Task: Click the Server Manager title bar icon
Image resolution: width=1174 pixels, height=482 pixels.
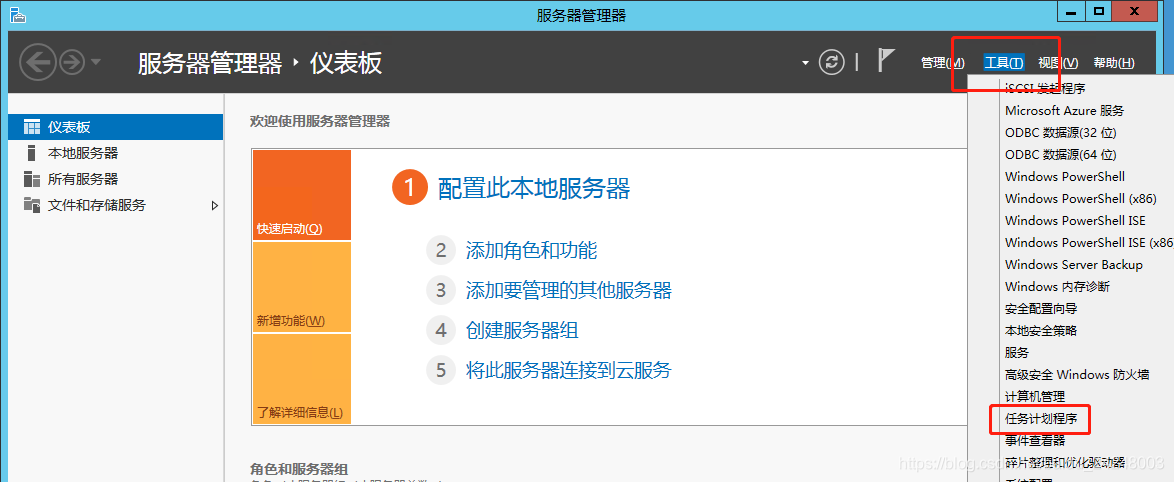Action: click(x=17, y=15)
